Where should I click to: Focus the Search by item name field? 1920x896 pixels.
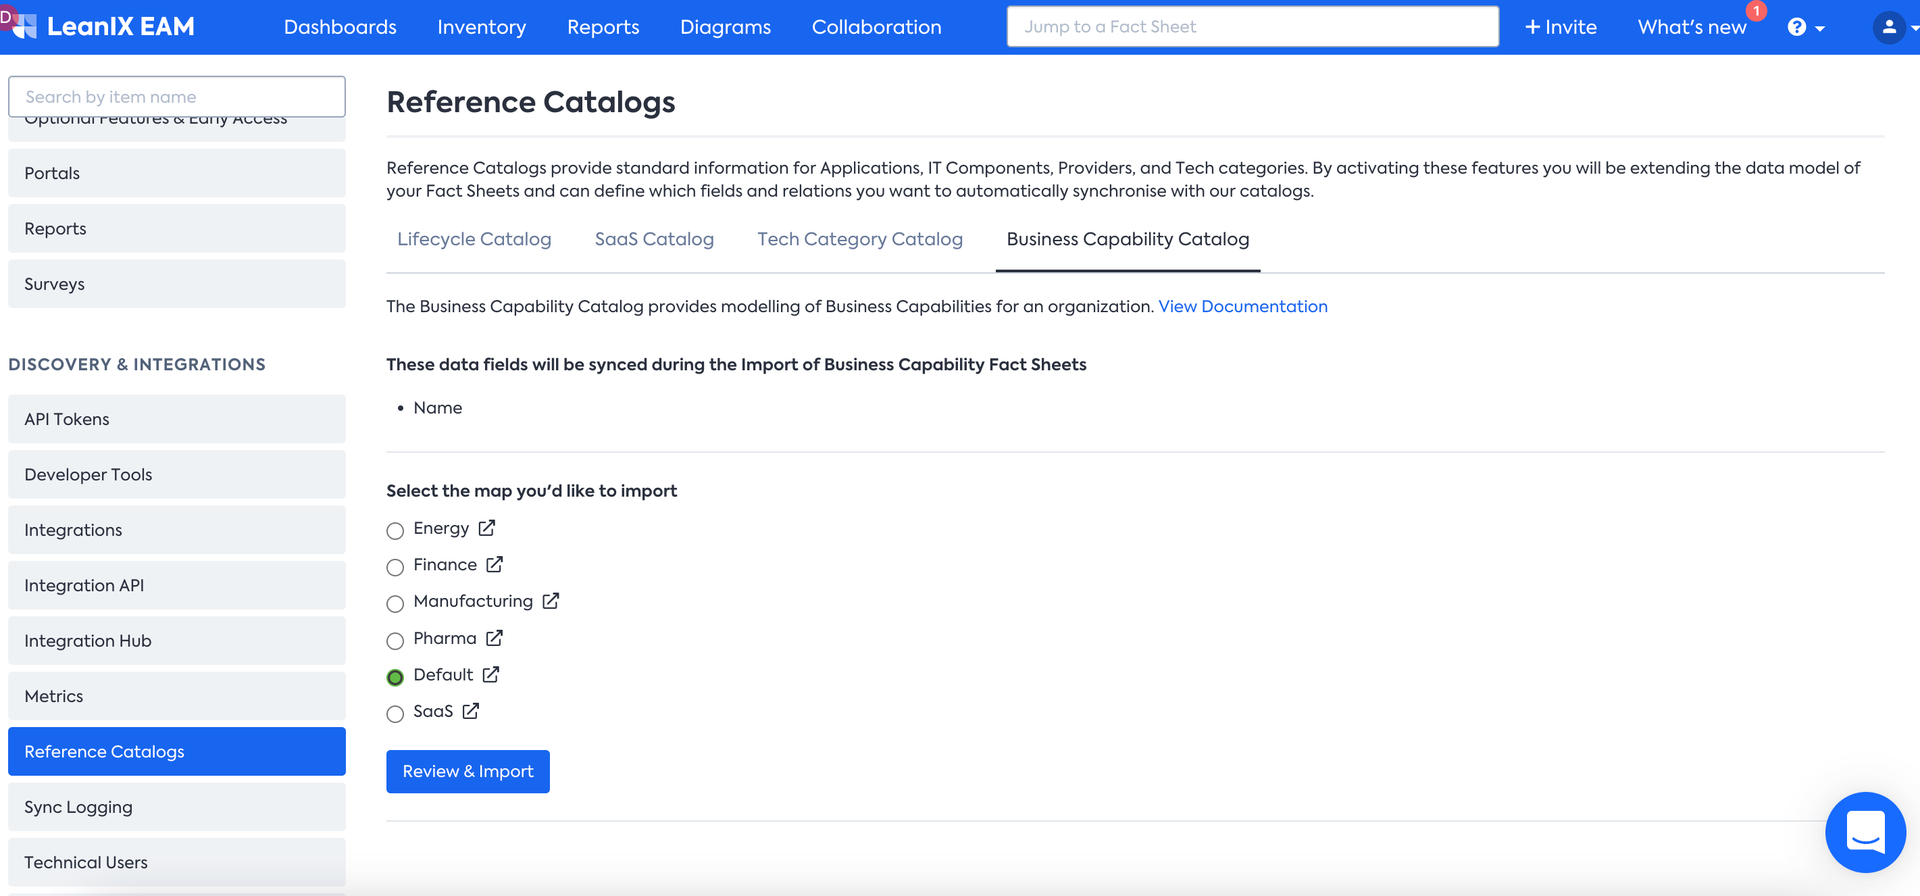pyautogui.click(x=177, y=97)
